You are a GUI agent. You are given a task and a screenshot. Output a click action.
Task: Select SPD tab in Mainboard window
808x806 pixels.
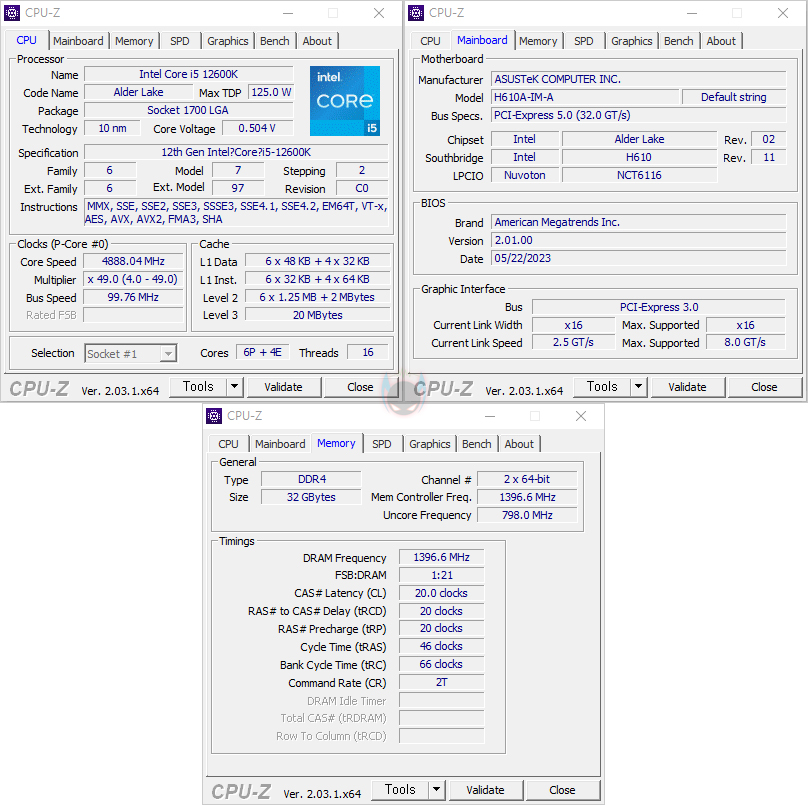(x=584, y=41)
